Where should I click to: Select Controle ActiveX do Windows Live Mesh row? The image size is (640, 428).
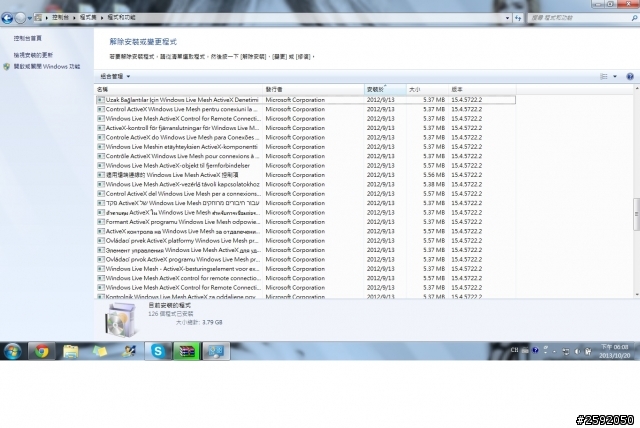point(305,137)
